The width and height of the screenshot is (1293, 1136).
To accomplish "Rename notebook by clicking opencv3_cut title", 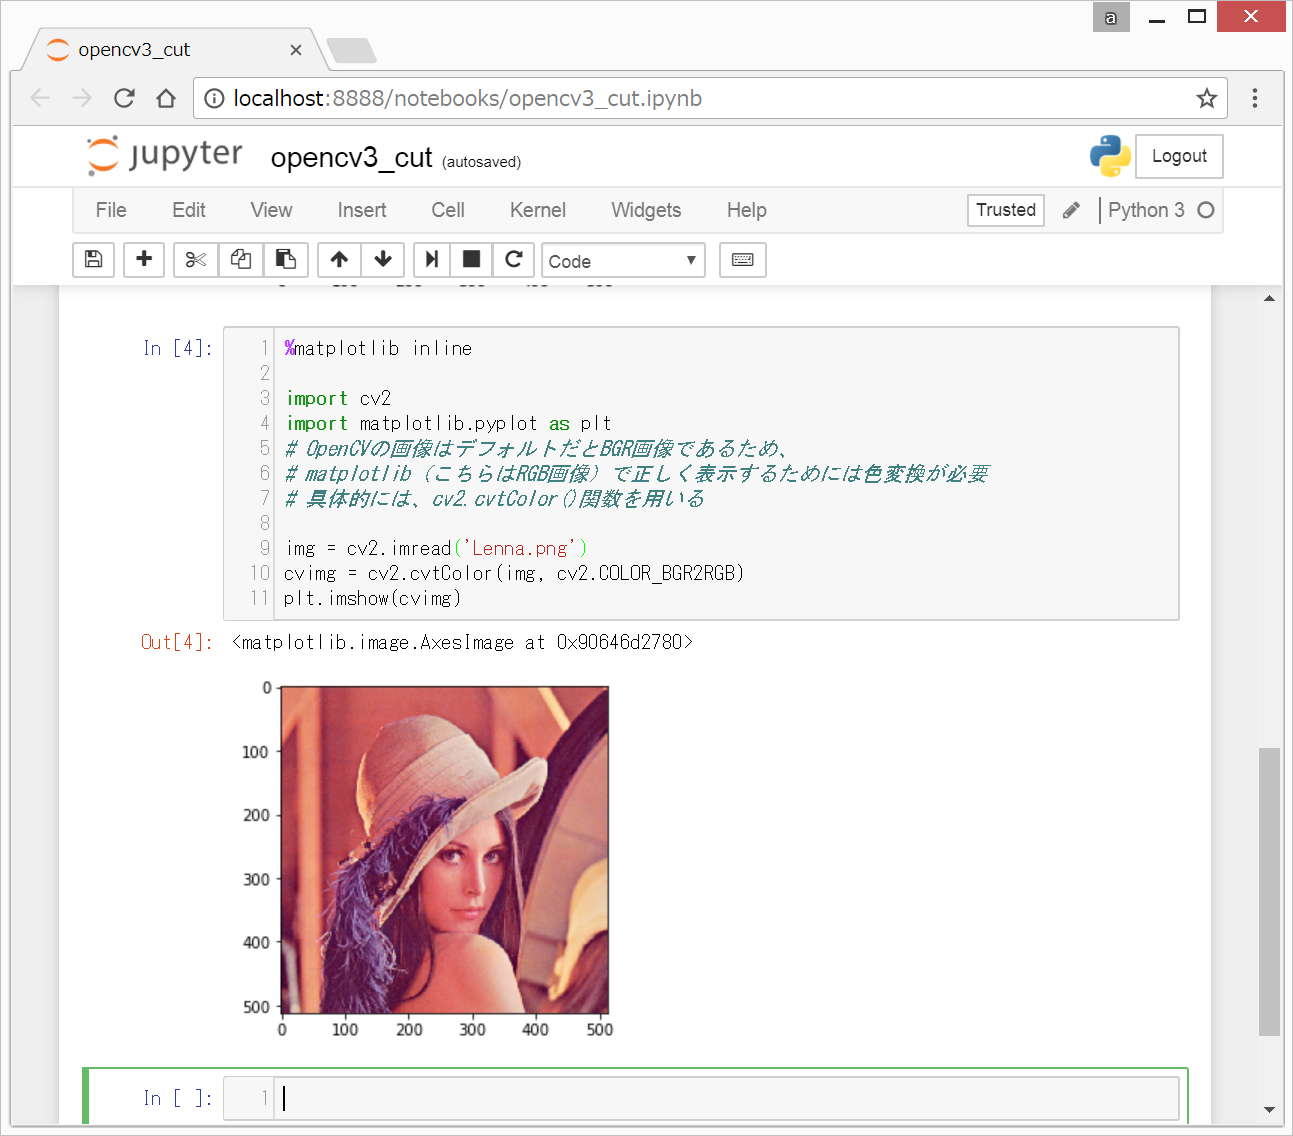I will (x=352, y=158).
